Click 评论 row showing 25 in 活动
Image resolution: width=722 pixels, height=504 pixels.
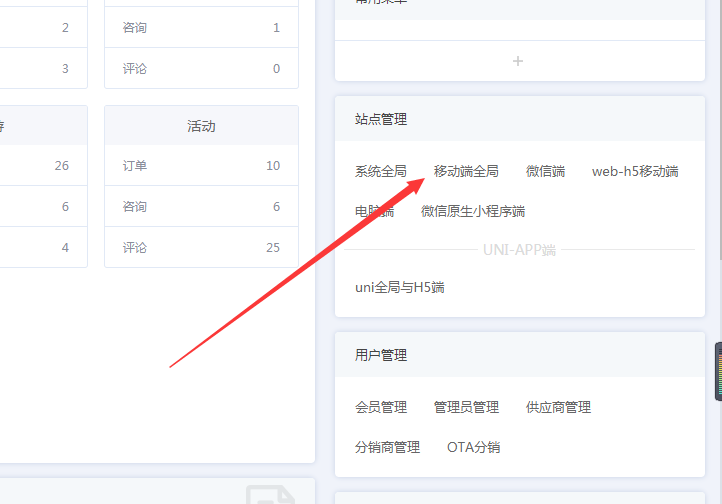click(201, 247)
